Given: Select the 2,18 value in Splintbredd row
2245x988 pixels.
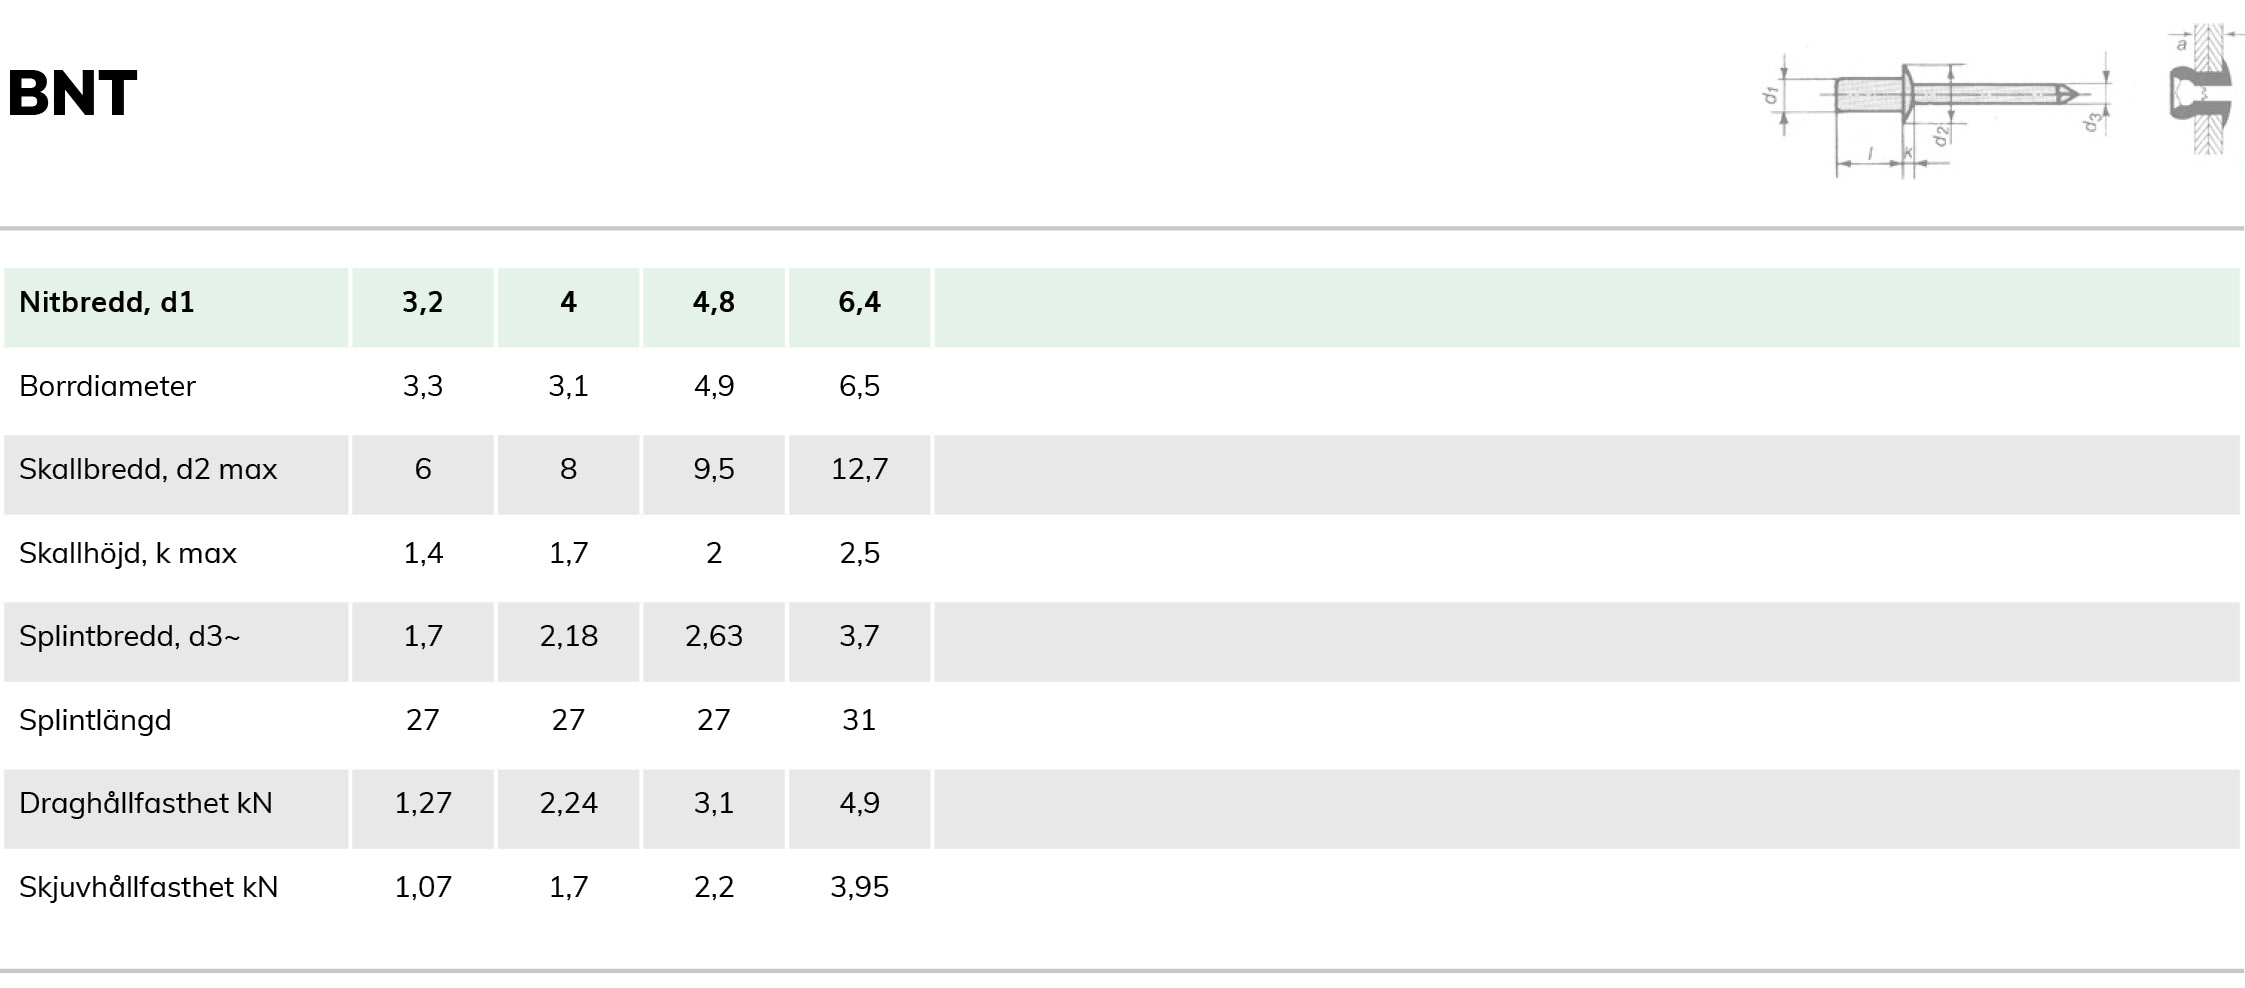Looking at the screenshot, I should pyautogui.click(x=568, y=636).
